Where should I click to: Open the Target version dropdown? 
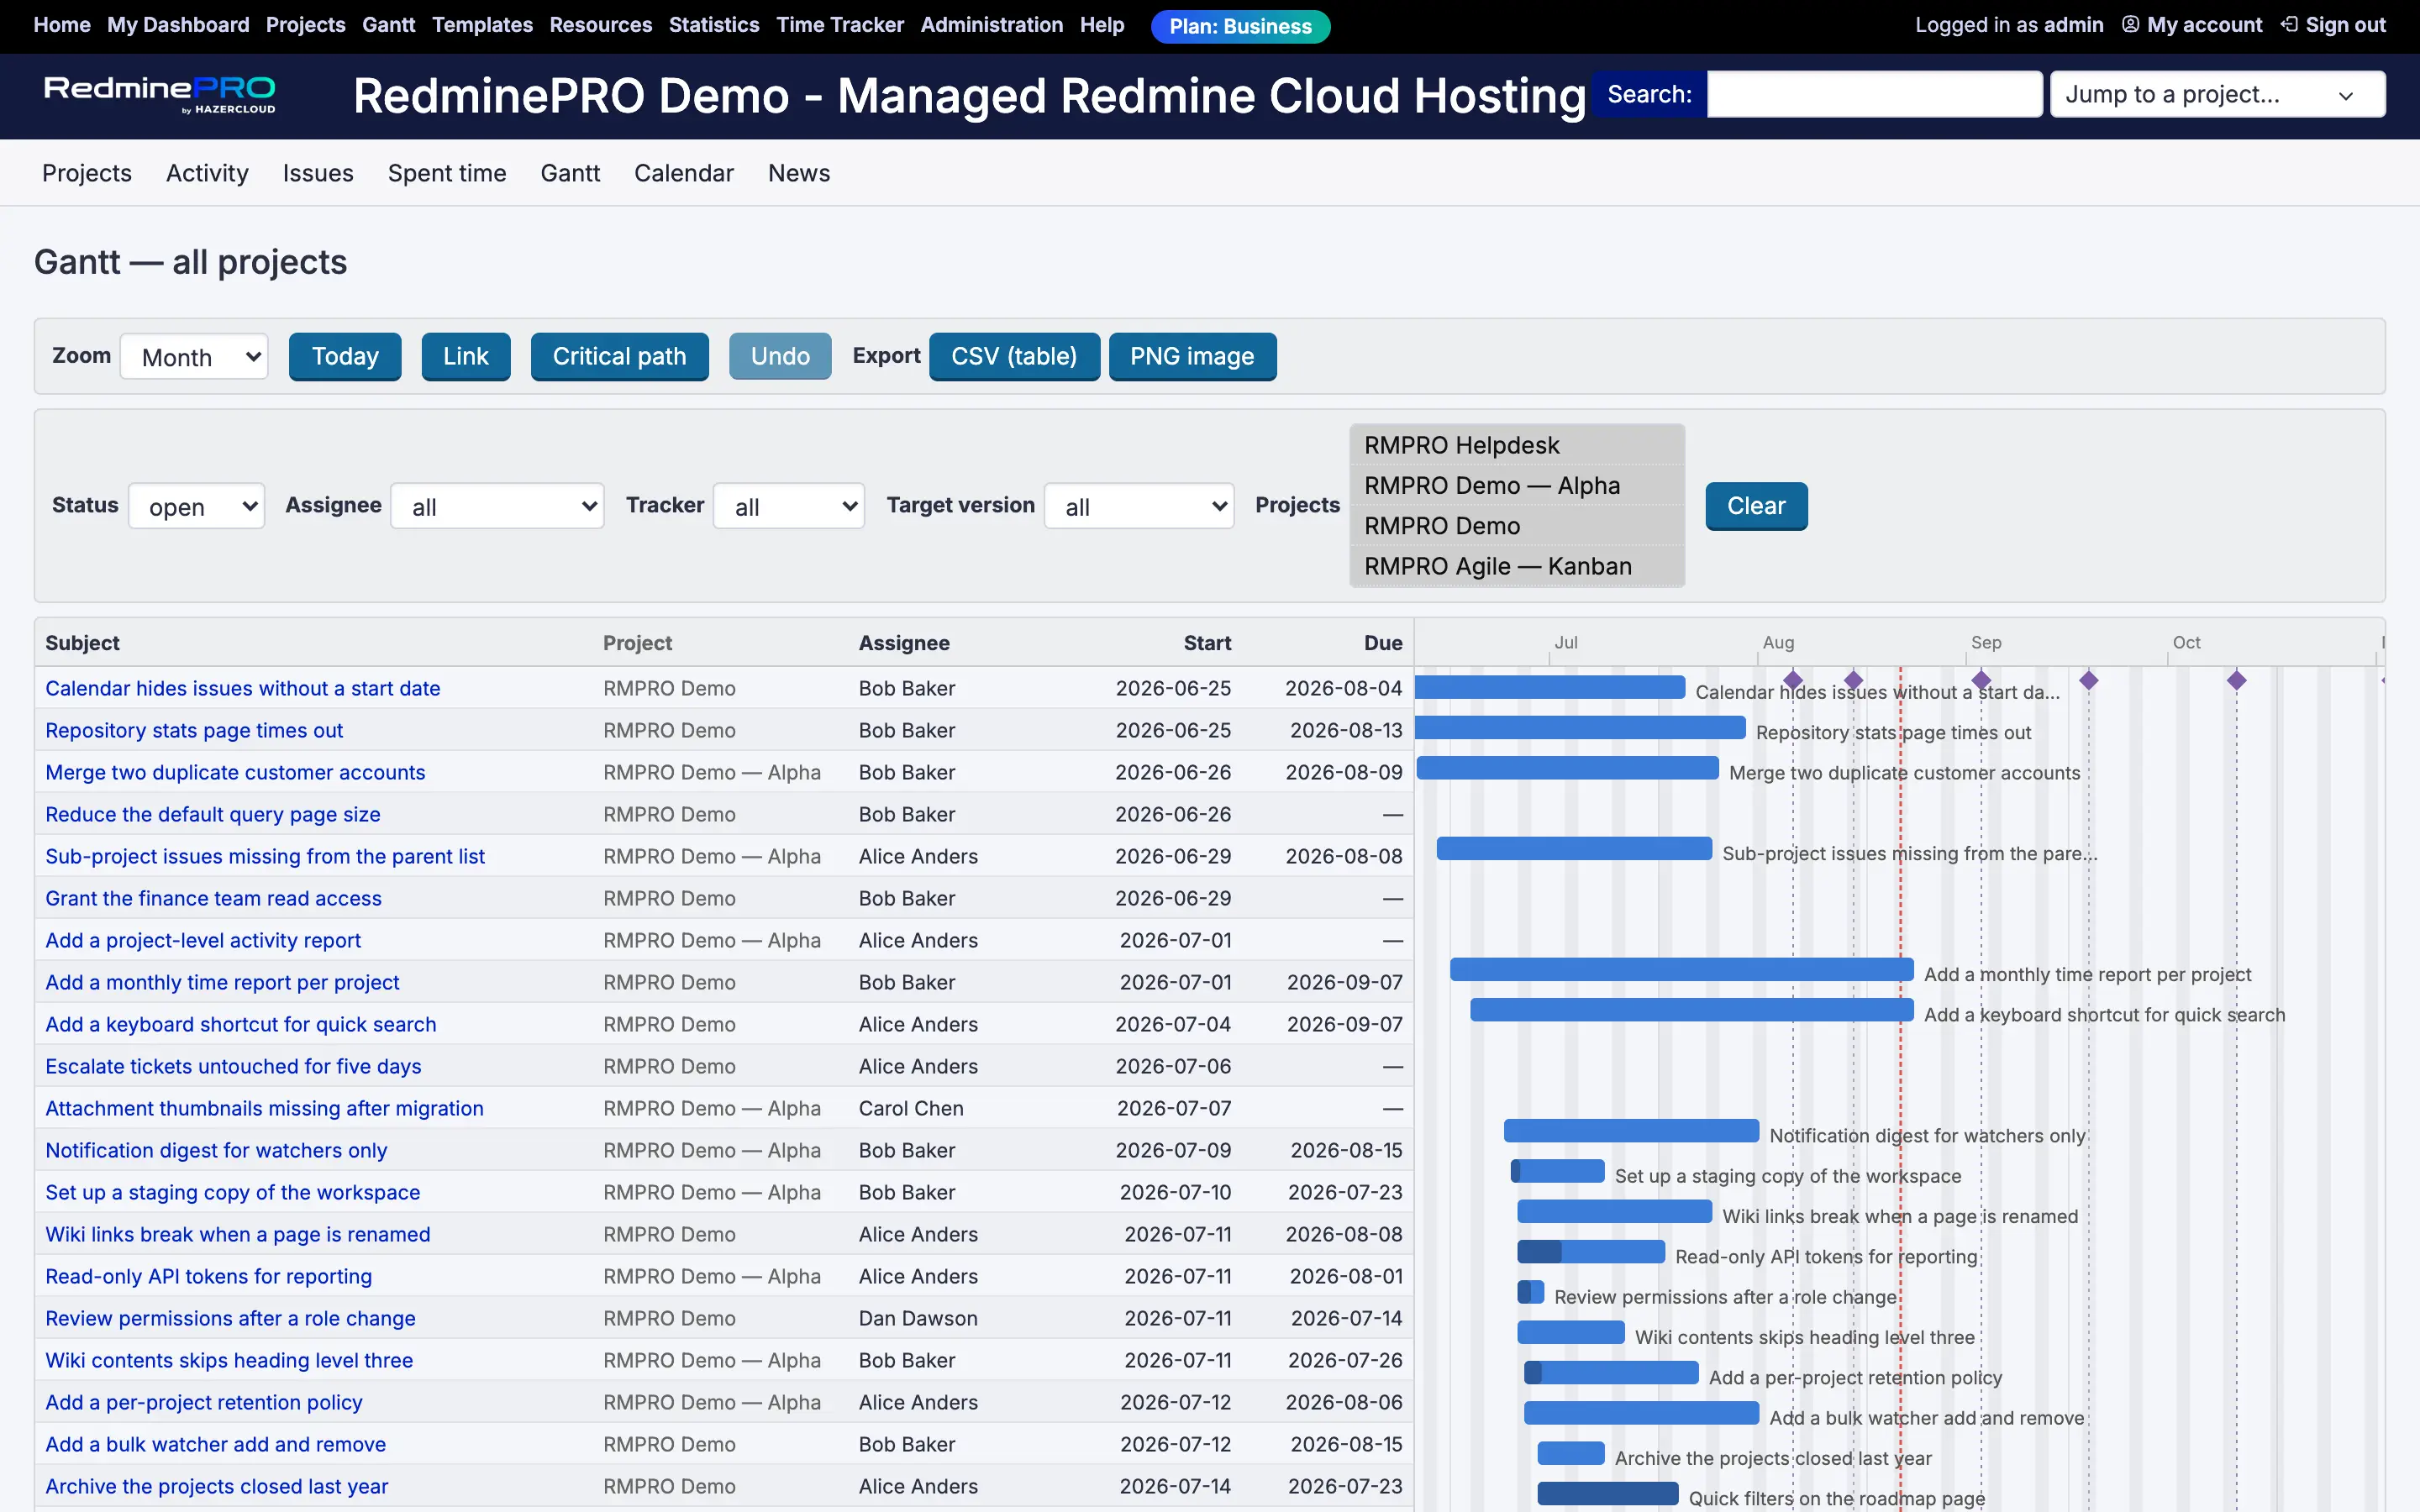pos(1139,506)
